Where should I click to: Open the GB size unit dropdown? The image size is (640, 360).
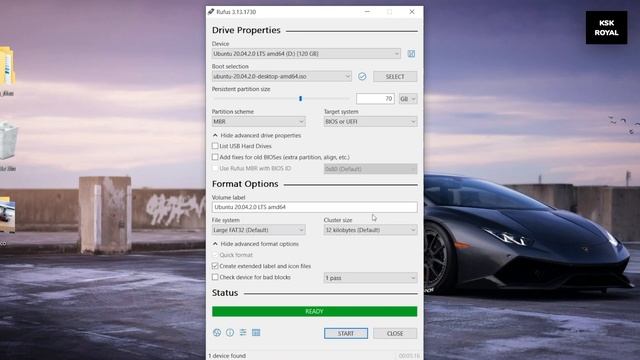click(408, 99)
